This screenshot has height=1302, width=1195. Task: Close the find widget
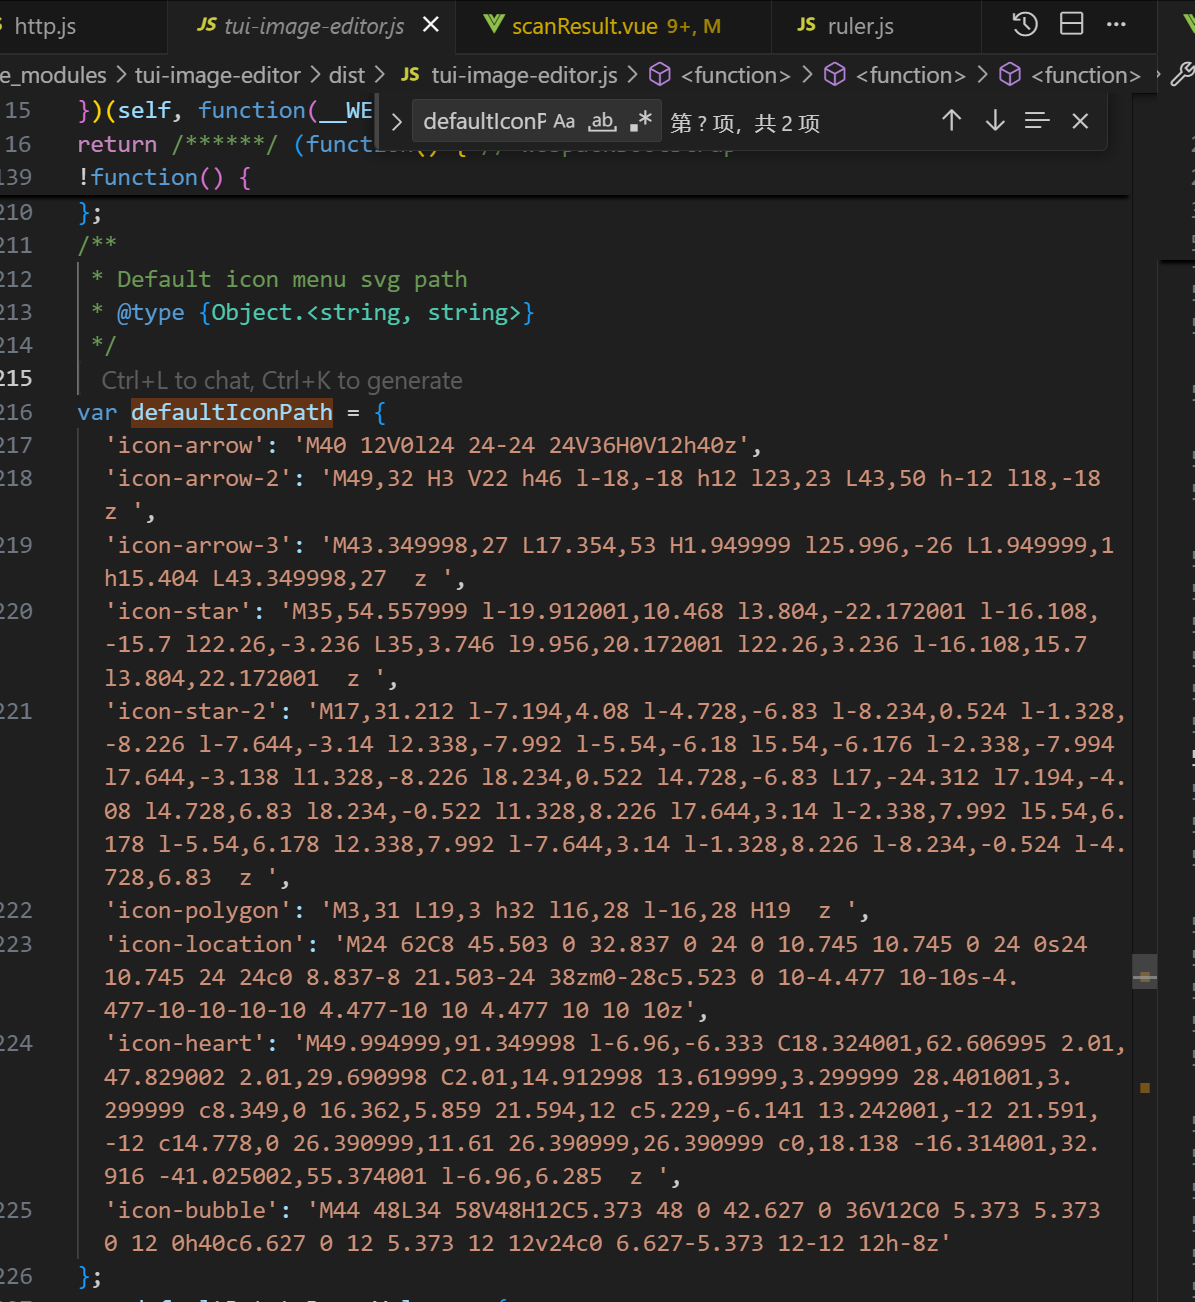point(1080,121)
